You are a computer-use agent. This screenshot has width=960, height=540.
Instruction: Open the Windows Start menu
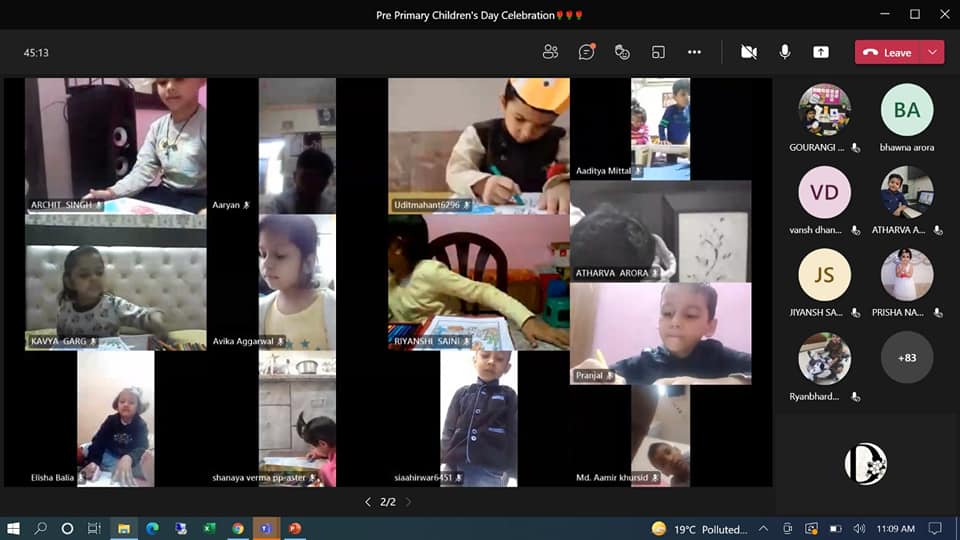[x=13, y=528]
